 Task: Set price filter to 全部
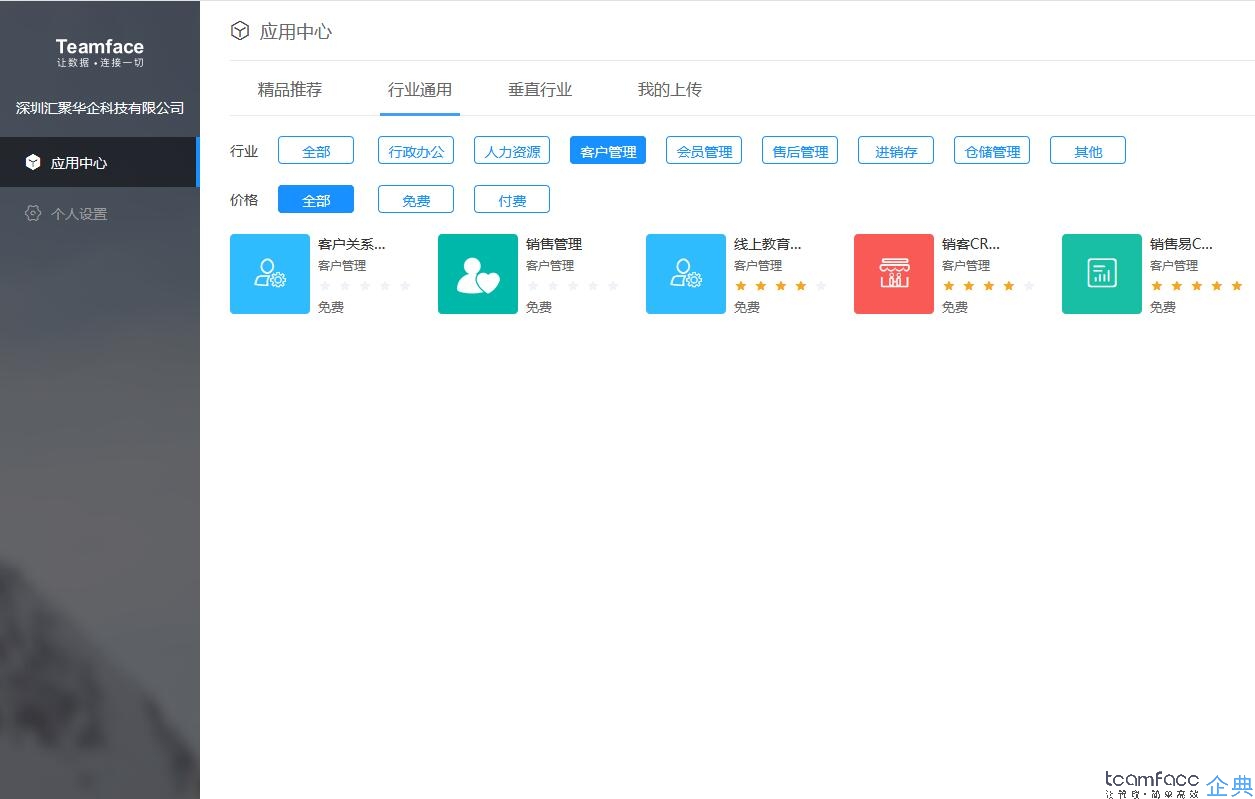pos(316,200)
